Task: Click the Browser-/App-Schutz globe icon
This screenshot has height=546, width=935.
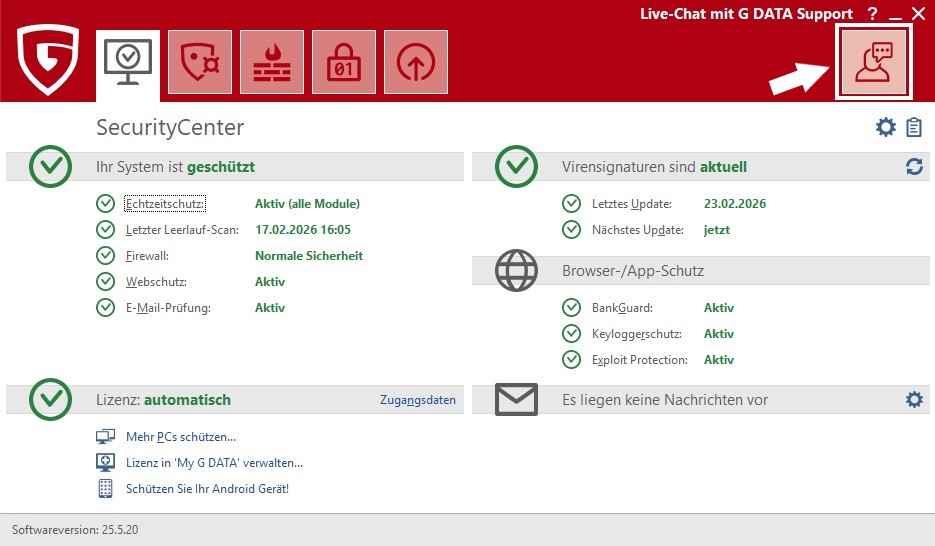Action: point(516,271)
